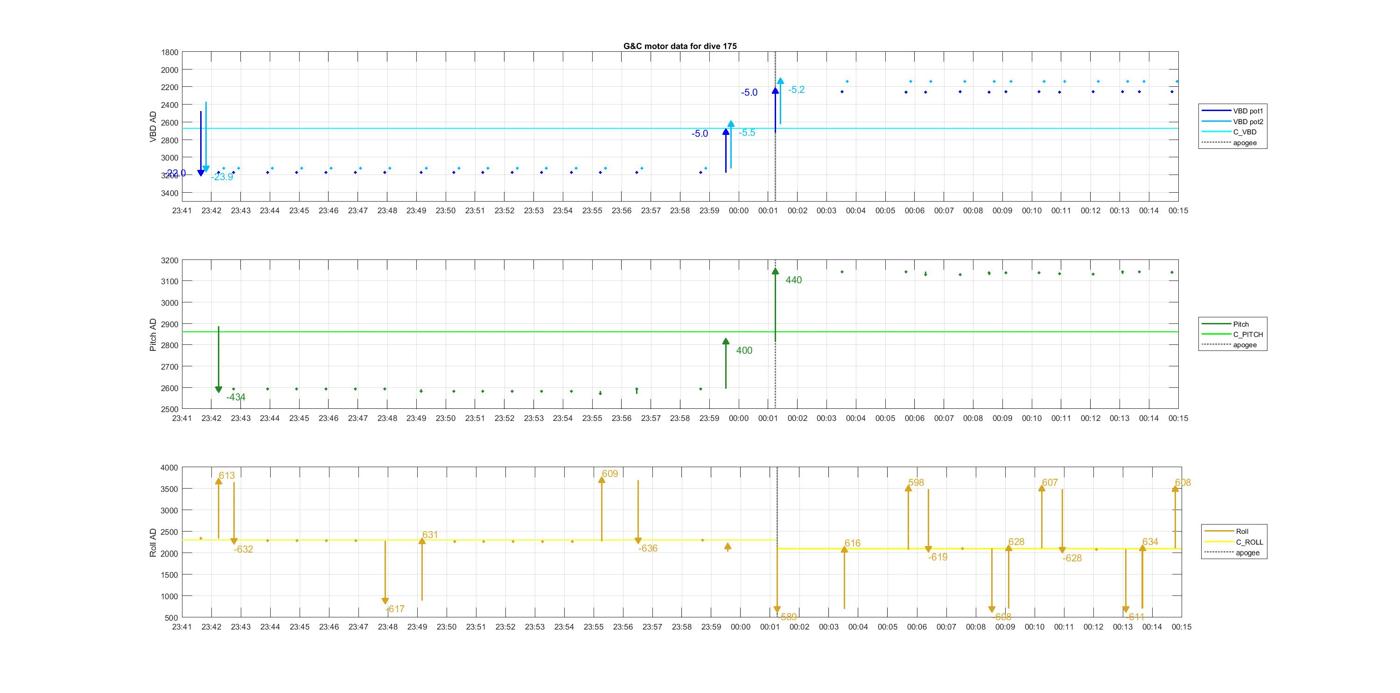Click the "-636" roll data label
This screenshot has height=693, width=1400.
pos(648,548)
